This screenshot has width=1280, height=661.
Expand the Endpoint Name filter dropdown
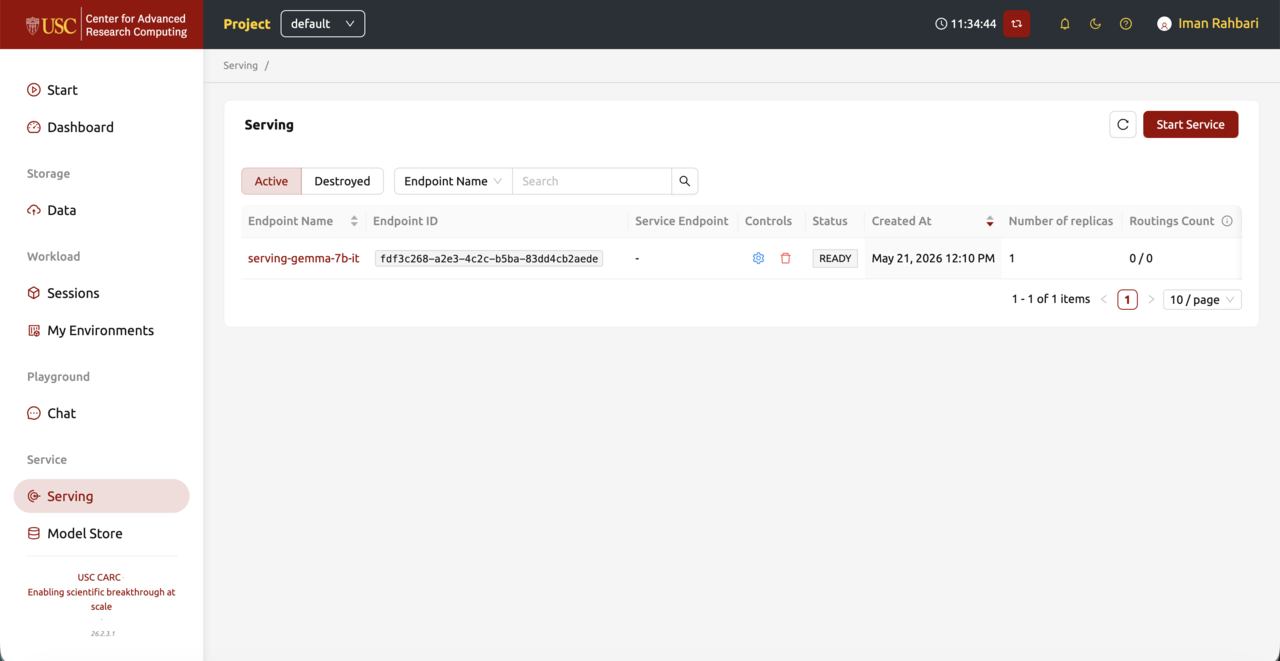click(453, 181)
